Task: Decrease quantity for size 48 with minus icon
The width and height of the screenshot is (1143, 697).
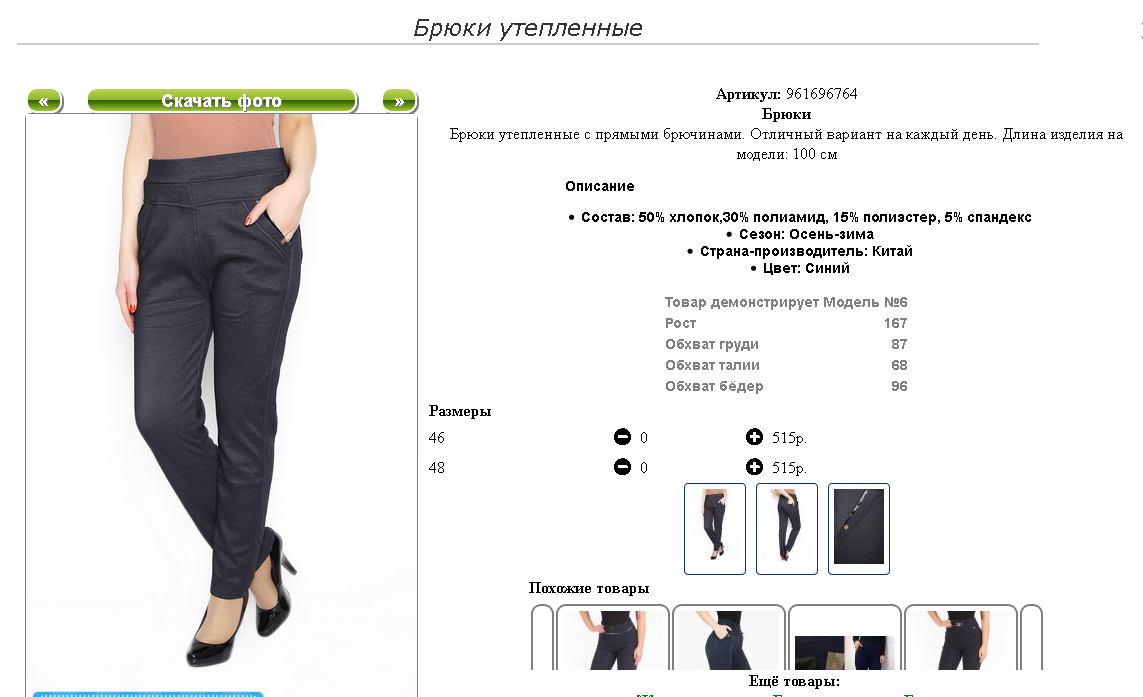Action: (x=622, y=467)
